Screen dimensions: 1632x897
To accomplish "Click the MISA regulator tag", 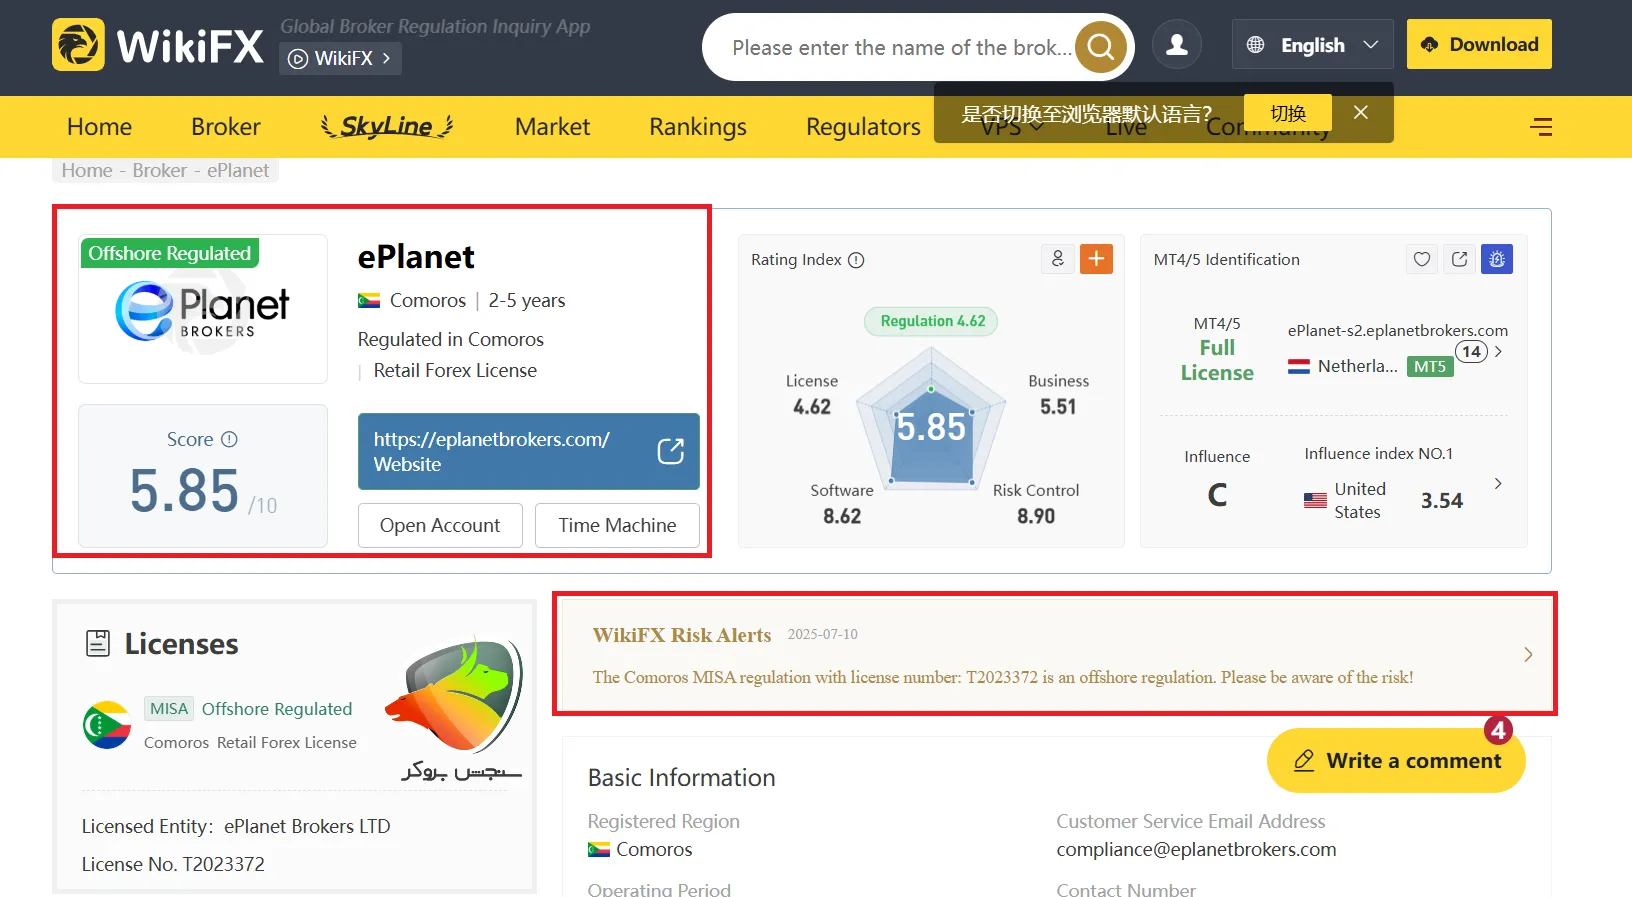I will (x=169, y=709).
